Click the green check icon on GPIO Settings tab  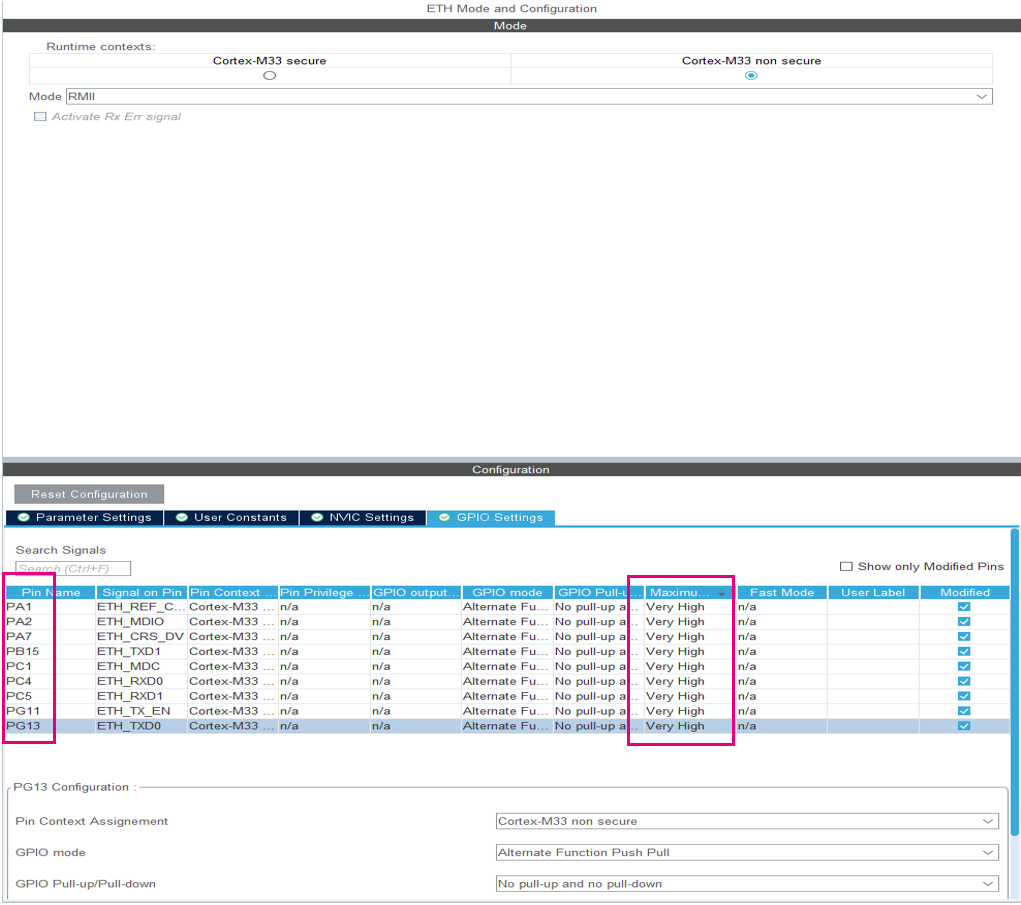click(443, 517)
